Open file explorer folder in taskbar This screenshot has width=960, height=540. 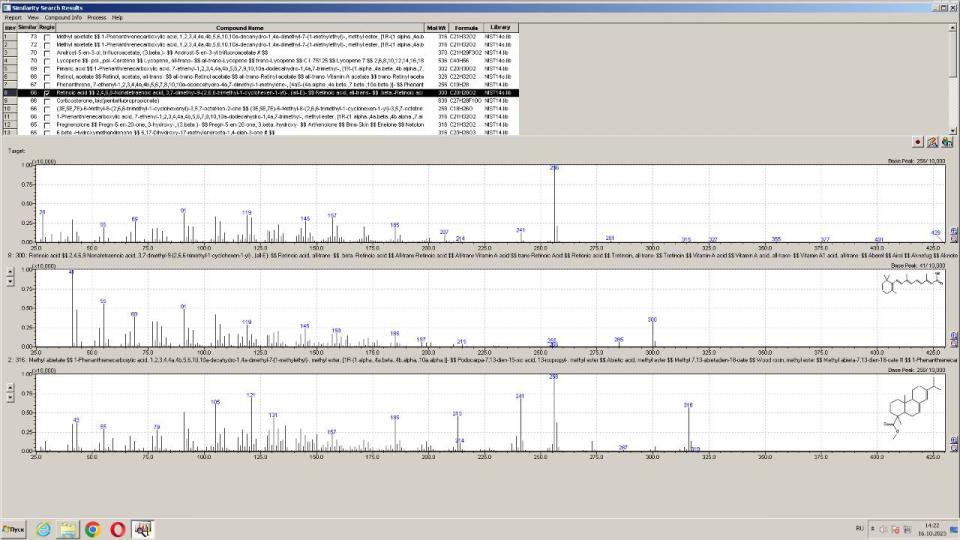pyautogui.click(x=68, y=527)
